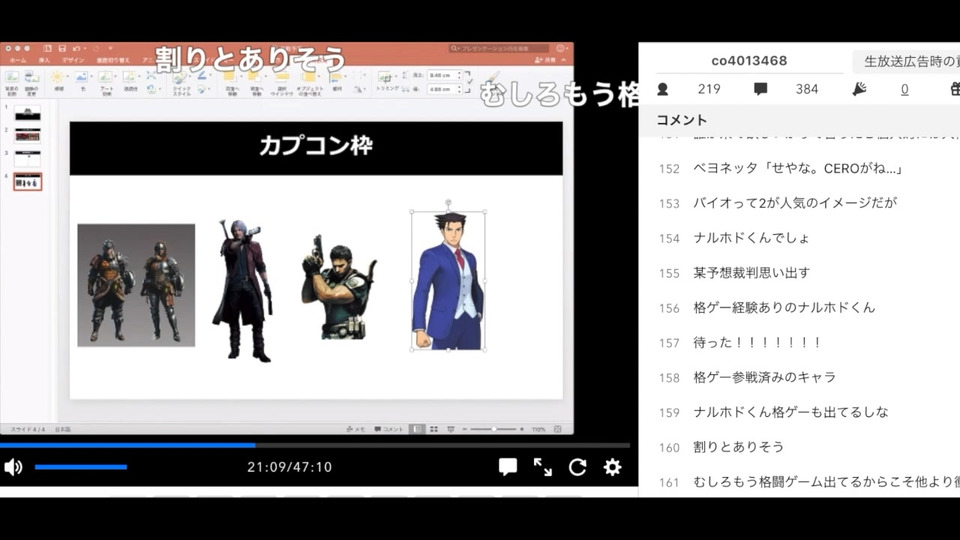960x540 pixels.
Task: Click the Picture Border pen icon
Action: click(x=202, y=75)
